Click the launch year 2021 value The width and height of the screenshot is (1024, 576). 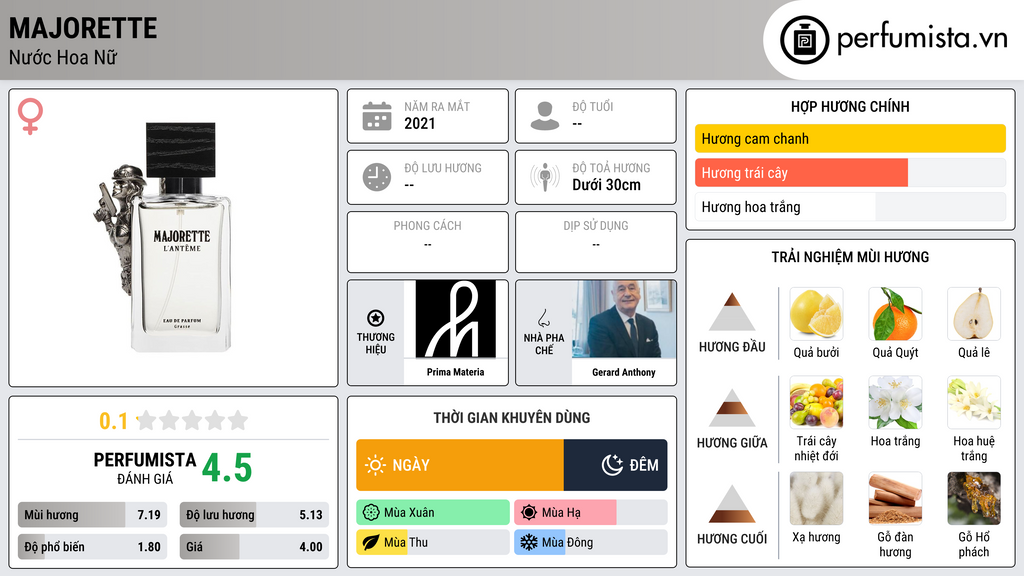click(x=419, y=123)
